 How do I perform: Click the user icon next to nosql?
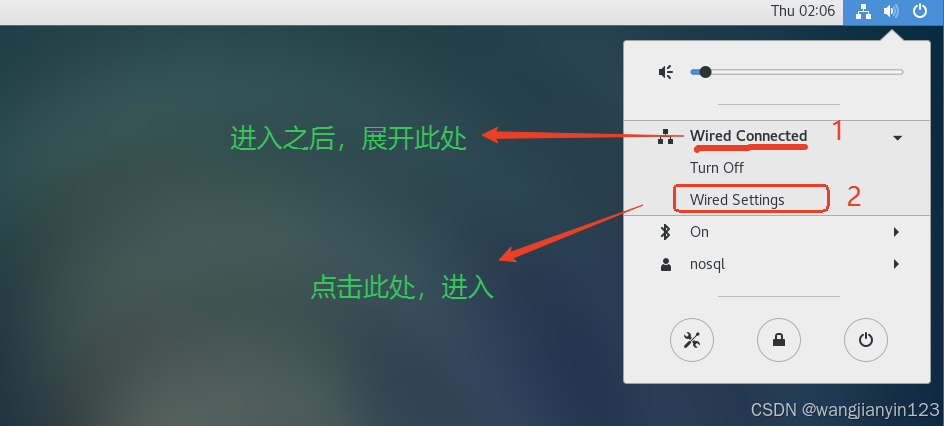click(666, 264)
